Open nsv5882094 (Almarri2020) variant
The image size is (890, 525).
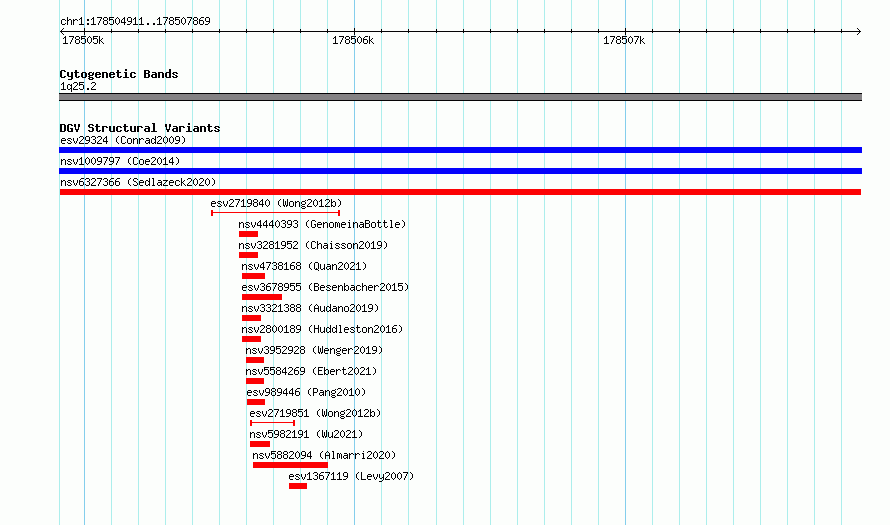[x=324, y=455]
